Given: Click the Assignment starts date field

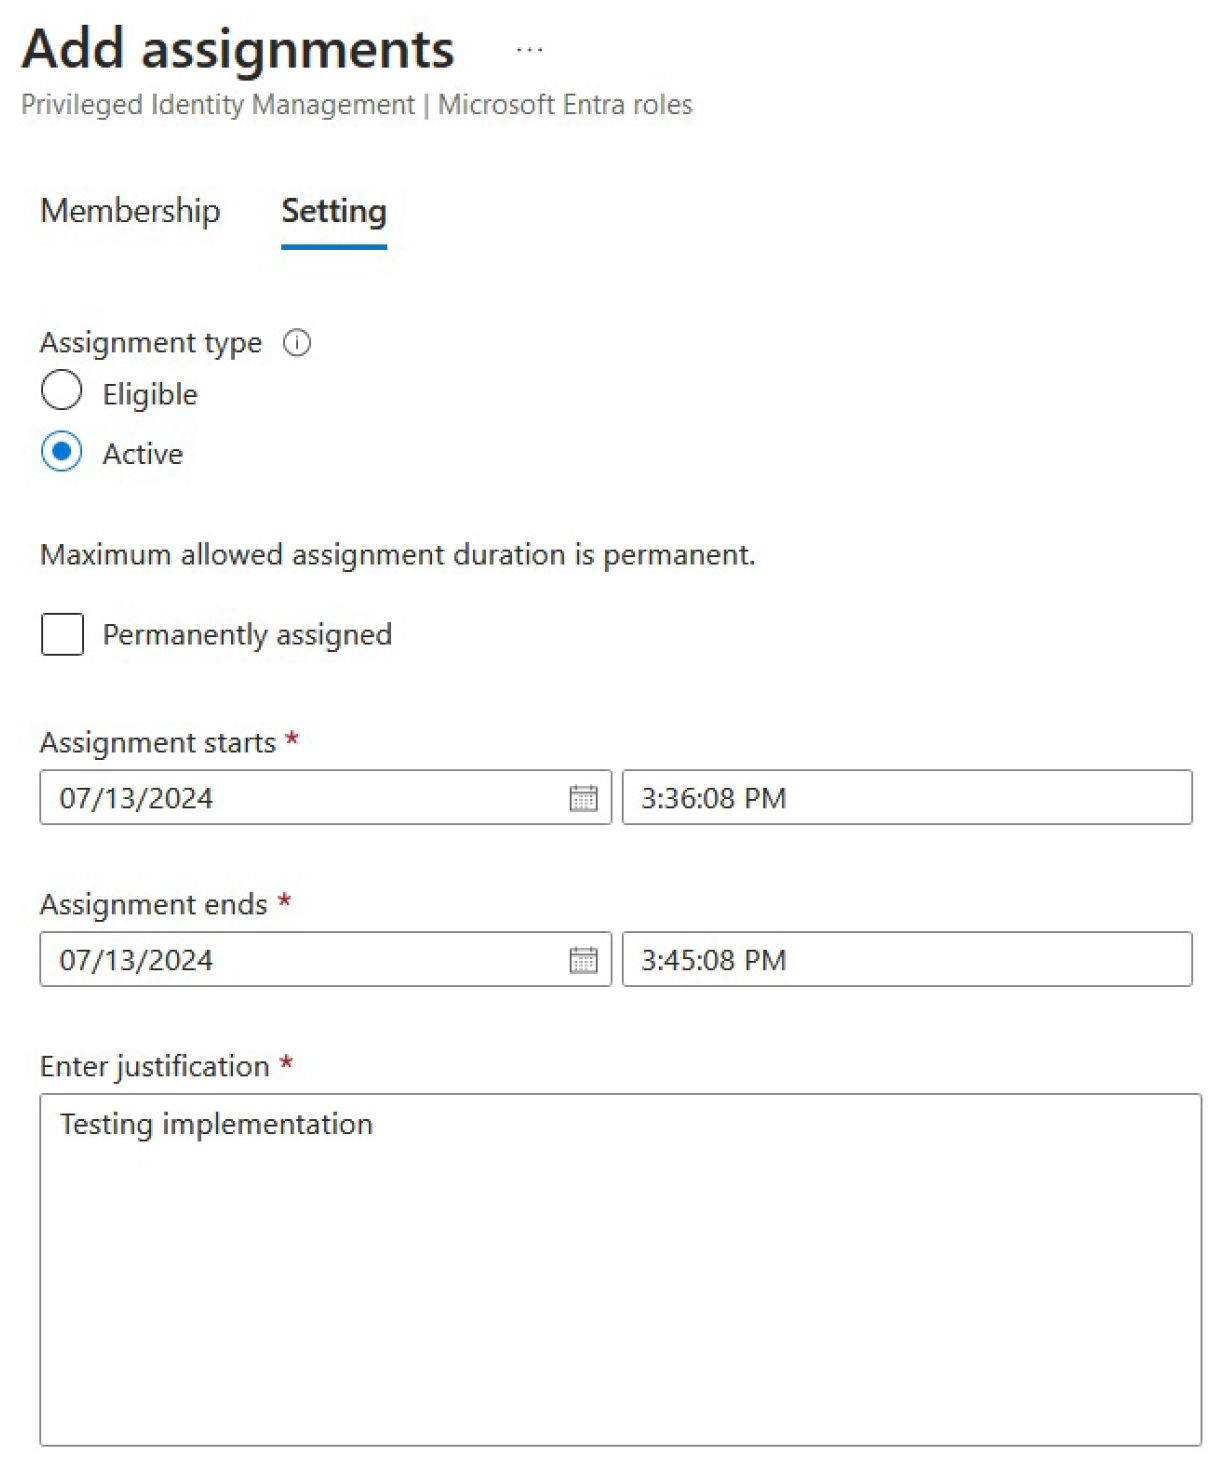Looking at the screenshot, I should click(300, 798).
